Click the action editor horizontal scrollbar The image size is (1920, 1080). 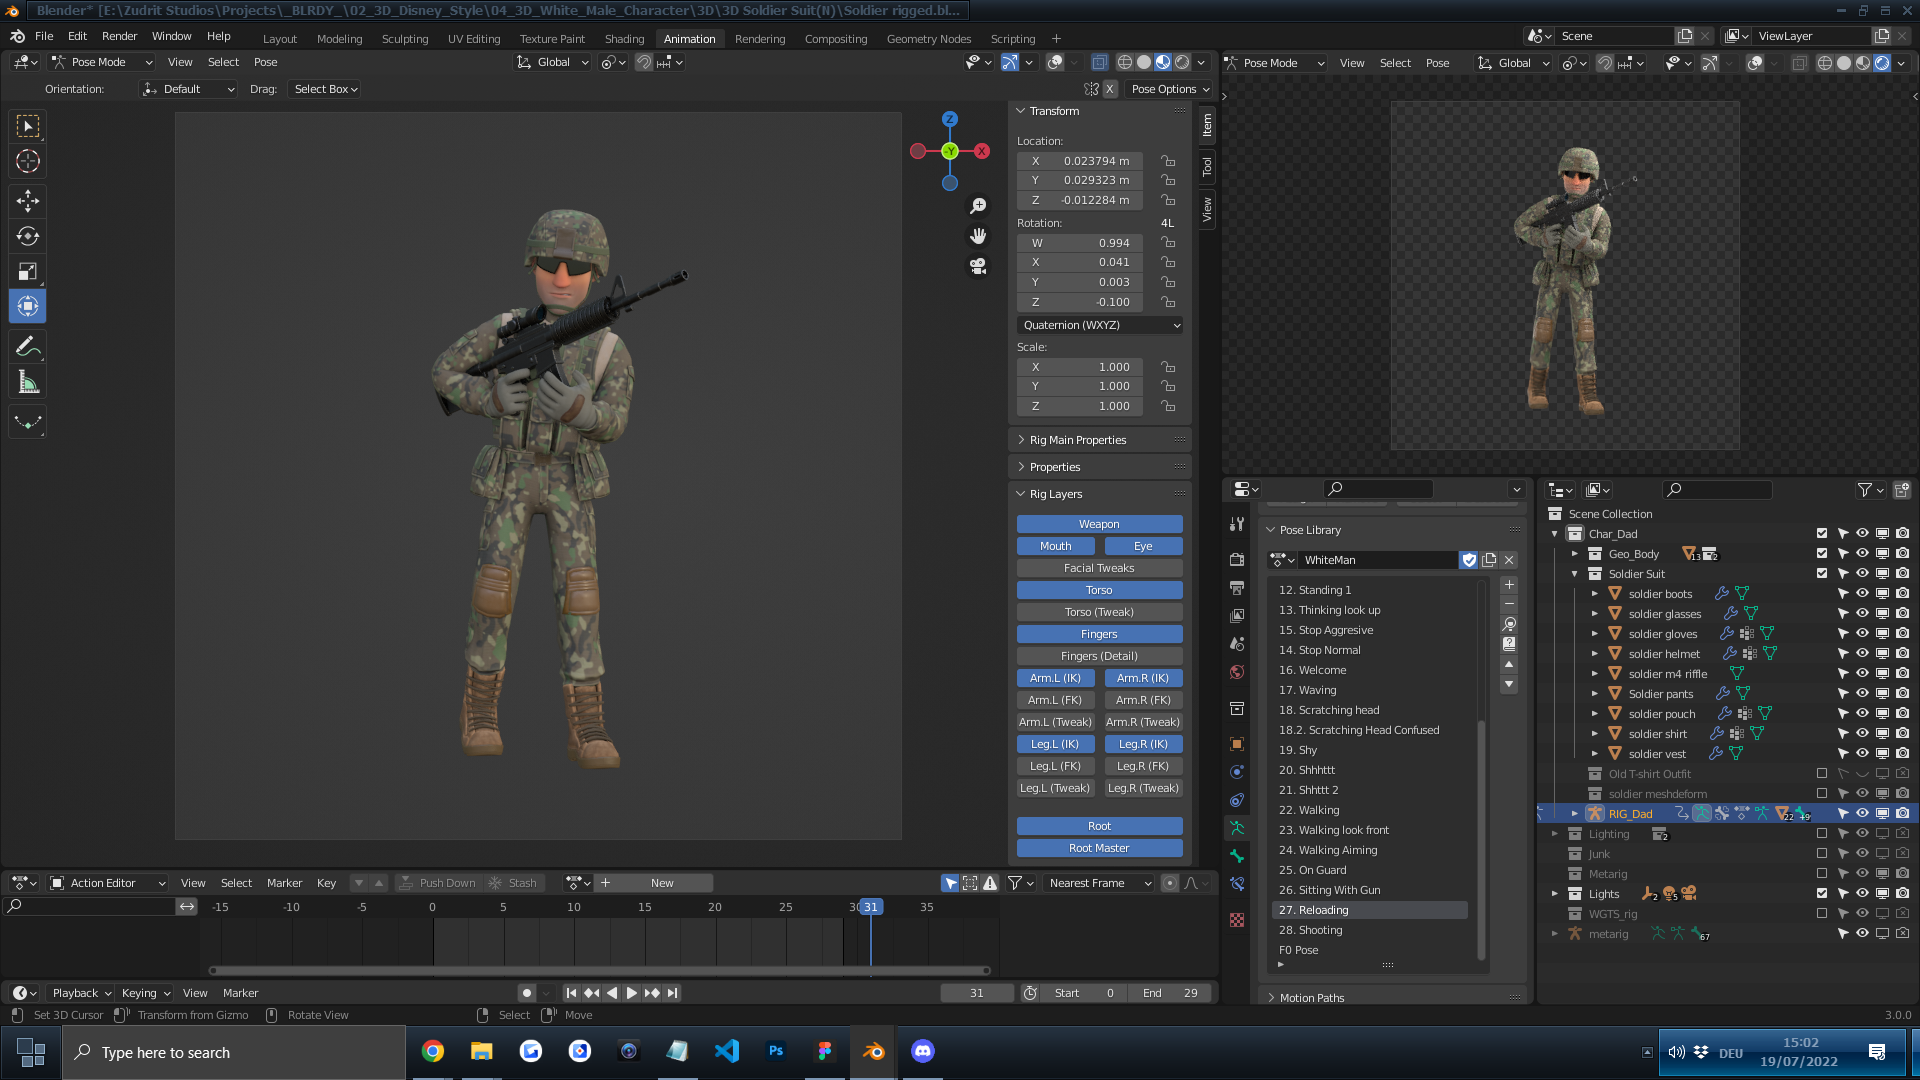[600, 970]
